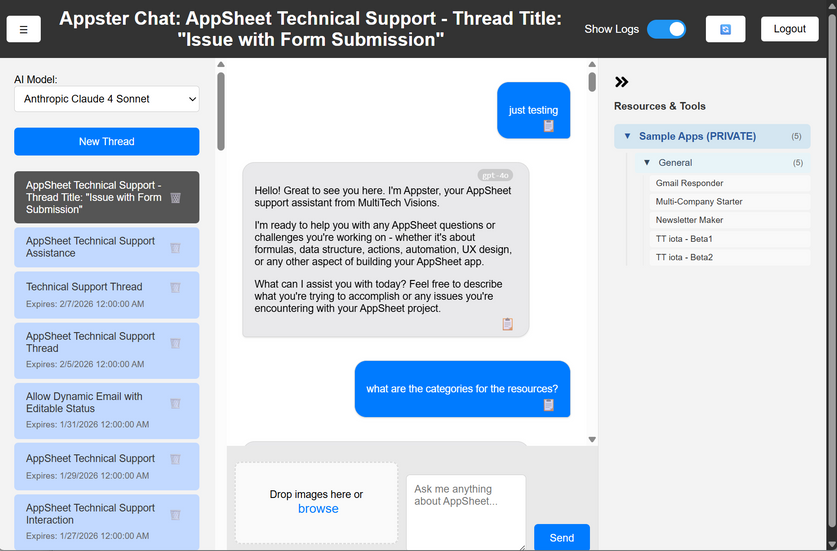Select the AppSheet Technical Support thread expiring 1/29/2026

coord(107,466)
